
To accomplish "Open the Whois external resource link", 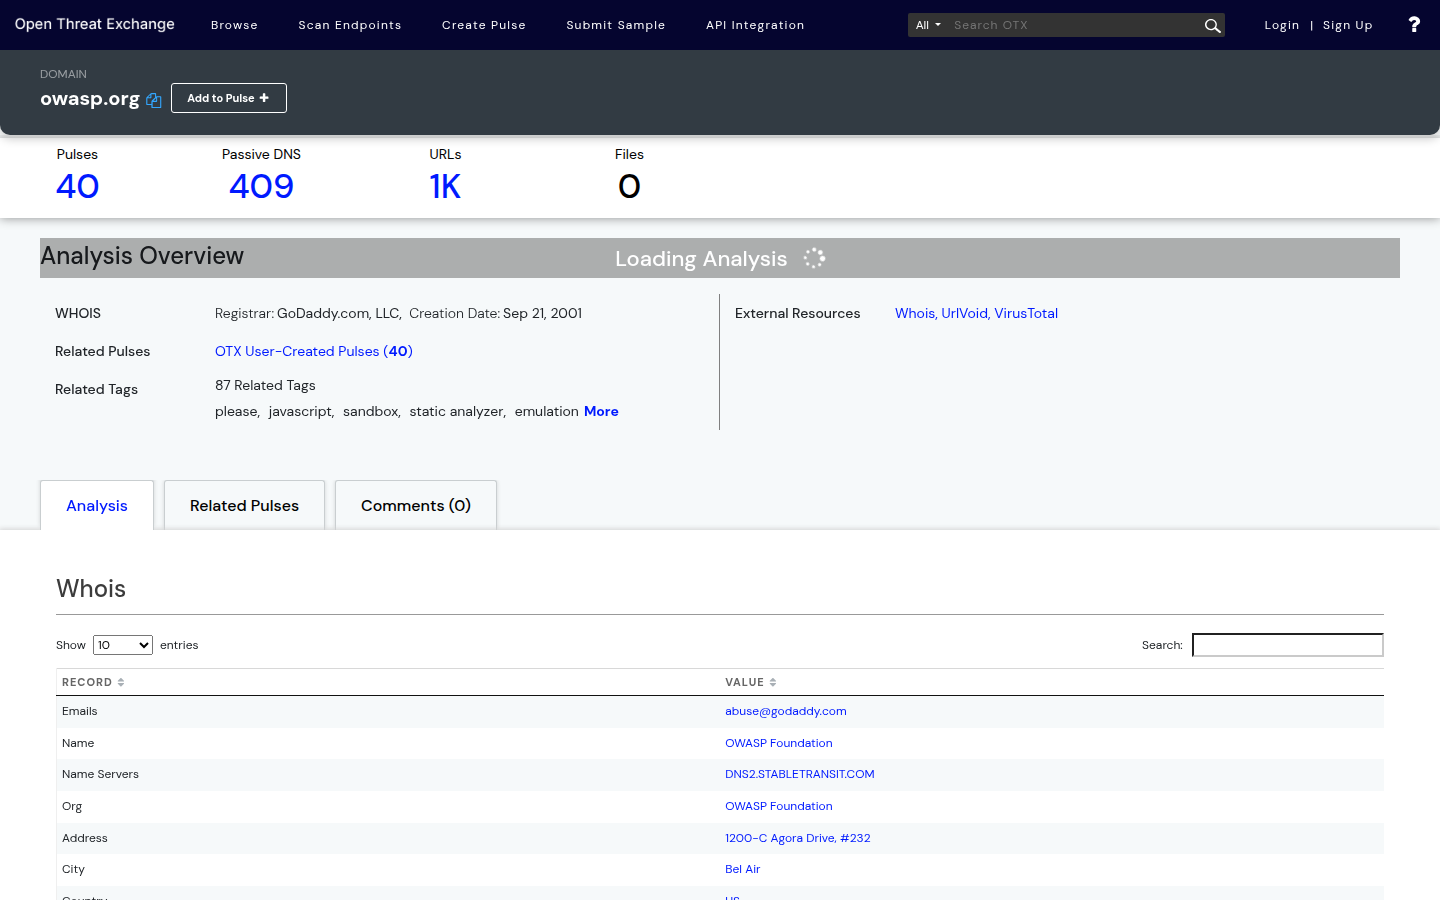I will click(916, 313).
